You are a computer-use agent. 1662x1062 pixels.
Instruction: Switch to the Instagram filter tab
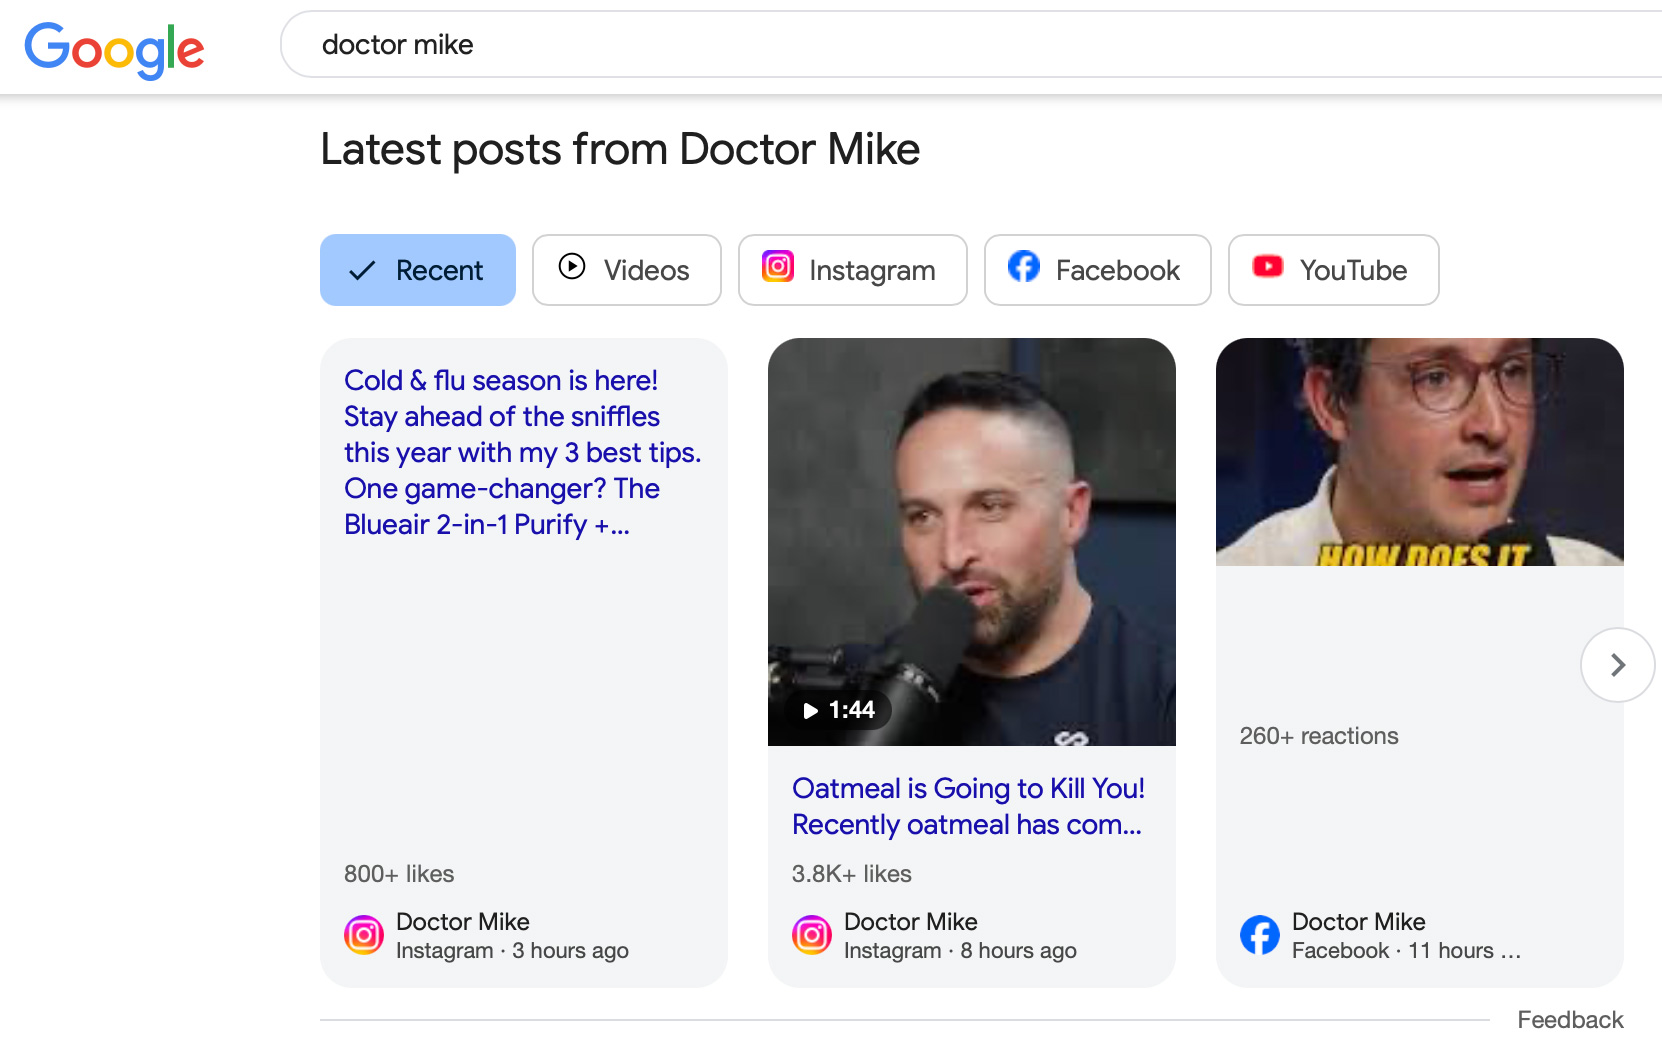pyautogui.click(x=852, y=269)
